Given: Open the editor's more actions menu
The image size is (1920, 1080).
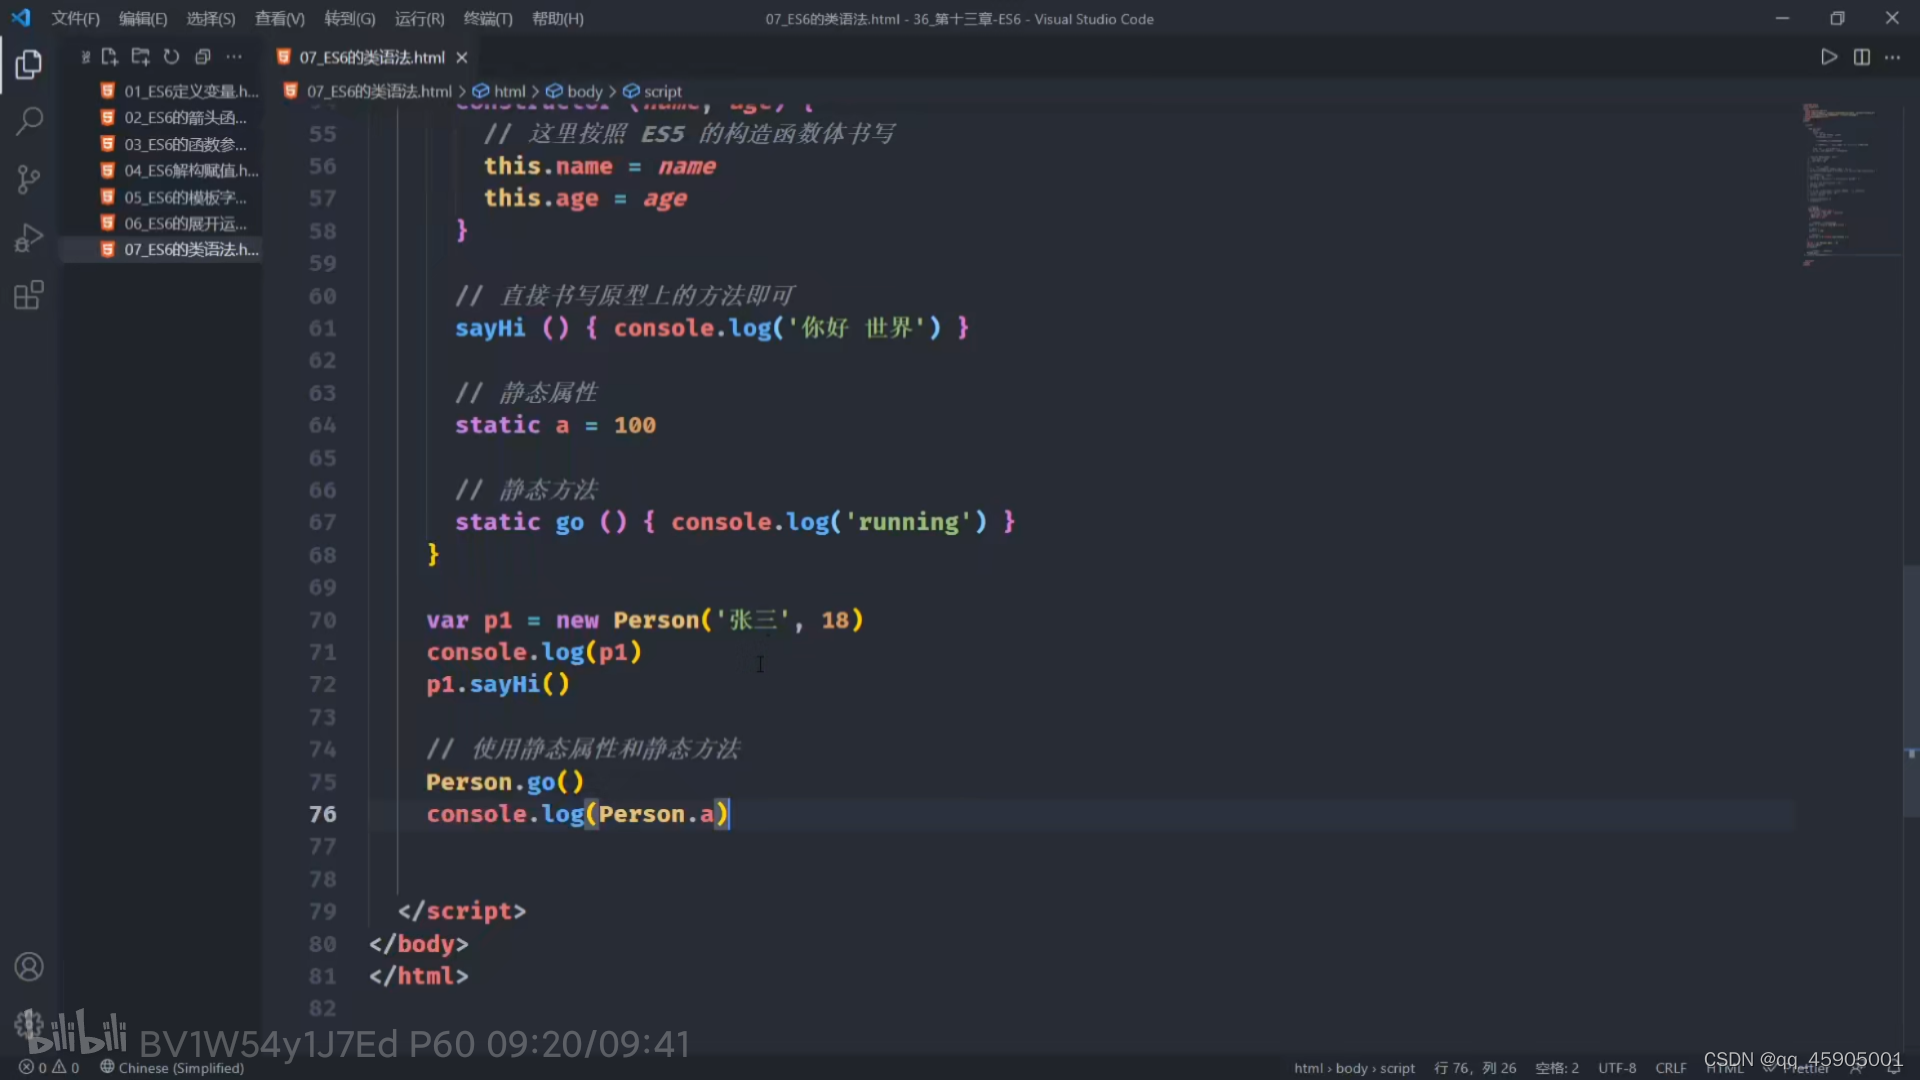Looking at the screenshot, I should pos(1892,57).
